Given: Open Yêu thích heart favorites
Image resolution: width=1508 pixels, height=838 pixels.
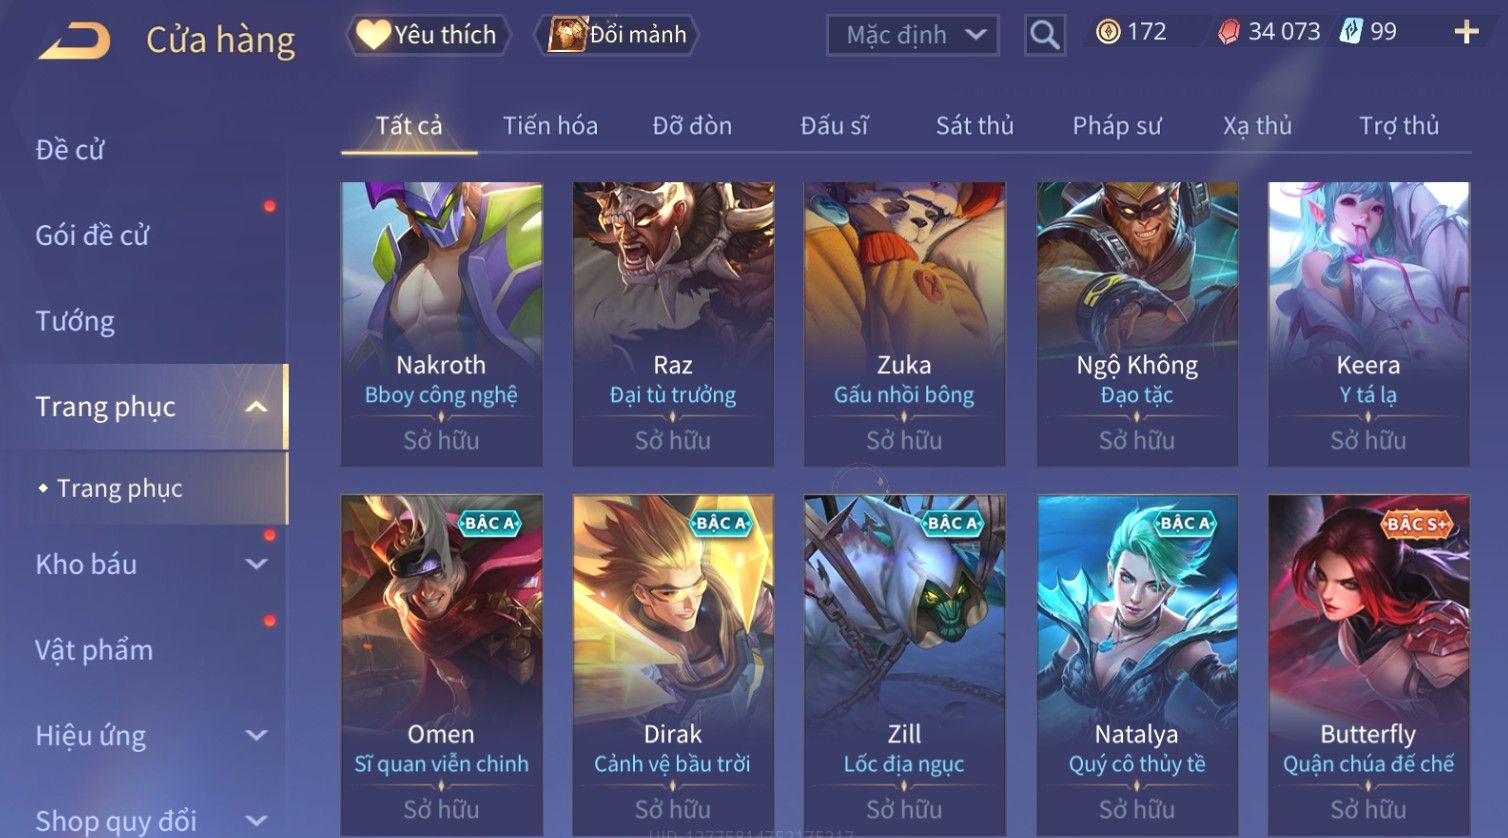Looking at the screenshot, I should [428, 35].
